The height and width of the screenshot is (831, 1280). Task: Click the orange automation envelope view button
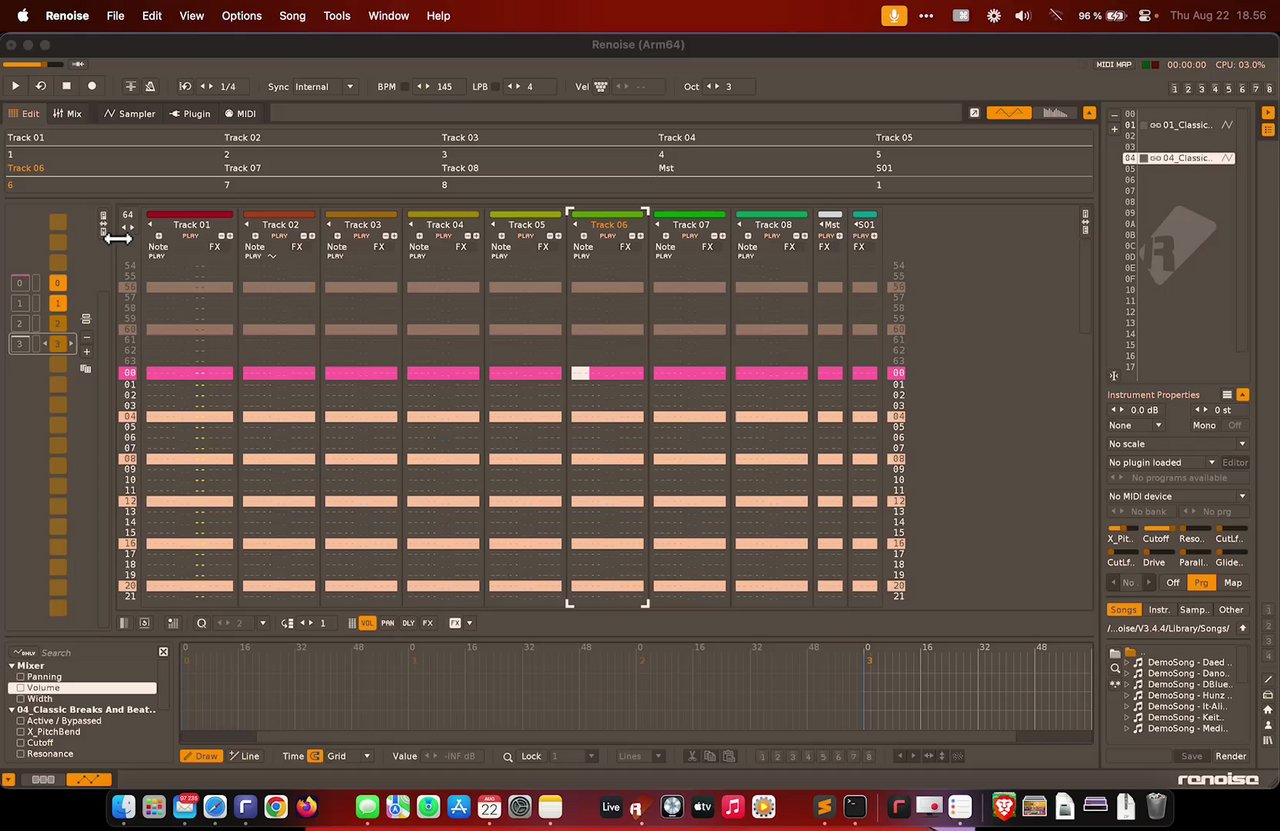(x=1009, y=113)
